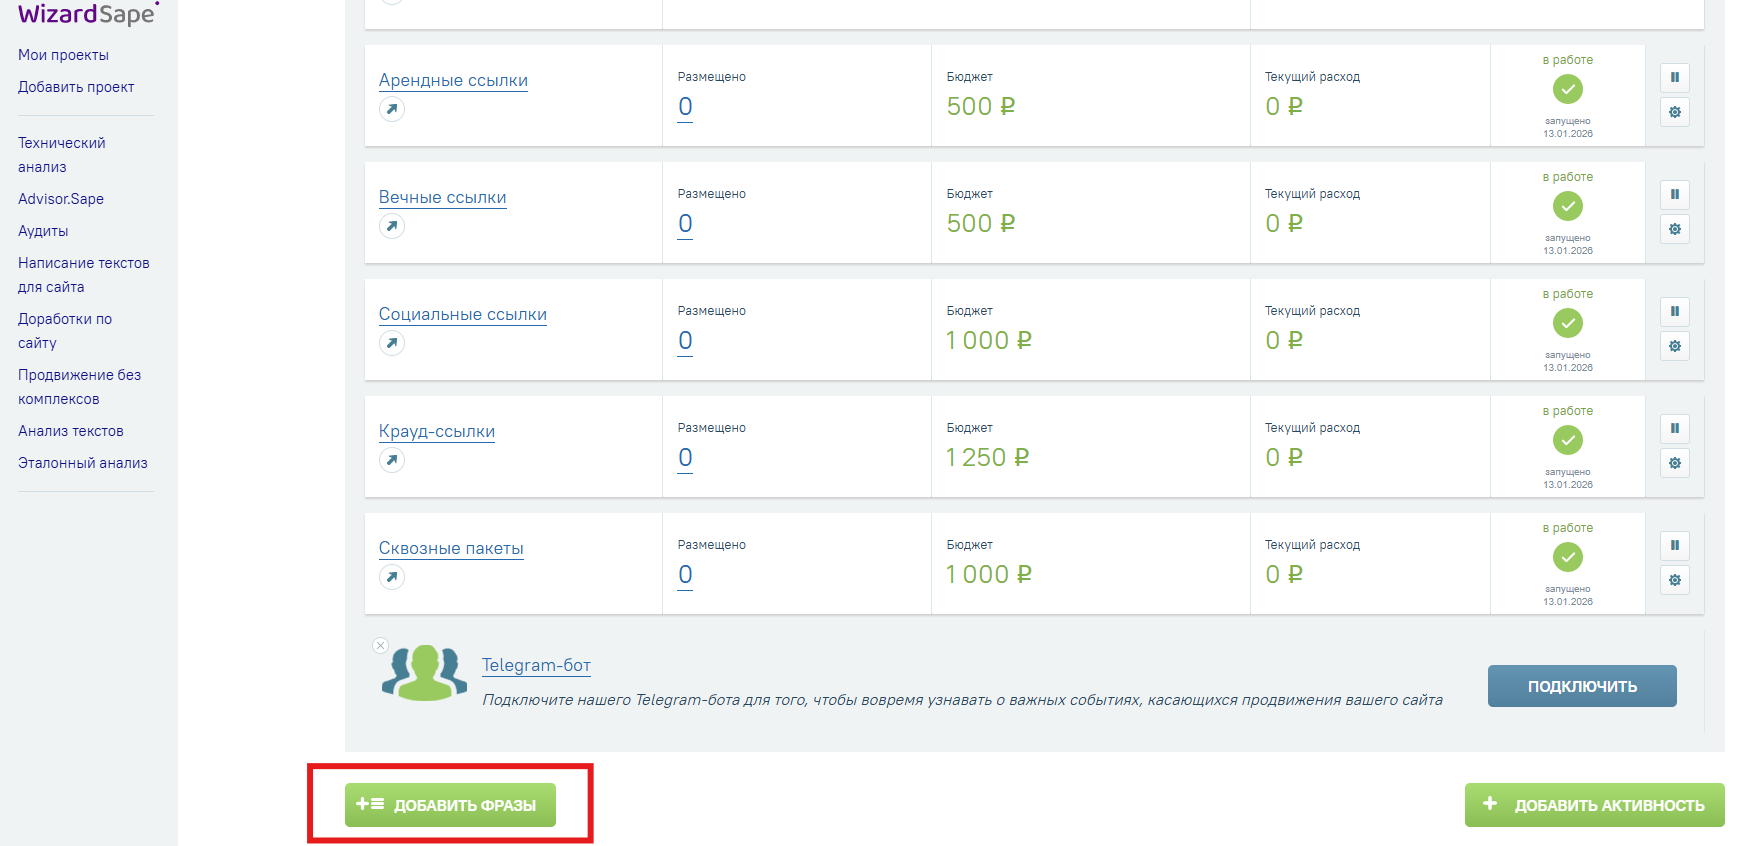Image resolution: width=1761 pixels, height=846 pixels.
Task: Click arrow icon under Арендные ссылки
Action: coord(392,109)
